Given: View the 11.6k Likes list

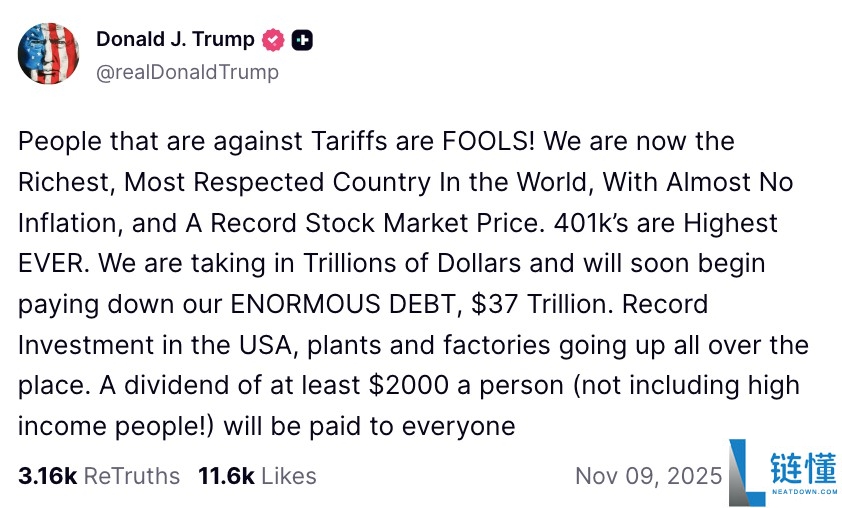Looking at the screenshot, I should pos(257,476).
